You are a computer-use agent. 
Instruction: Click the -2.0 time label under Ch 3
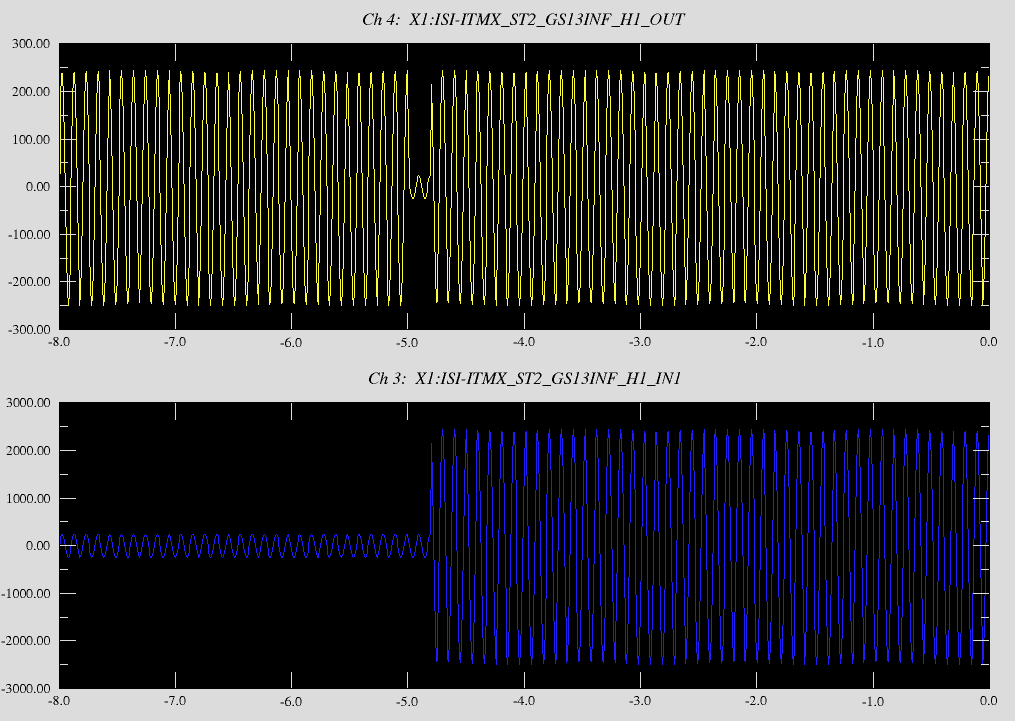click(x=756, y=701)
